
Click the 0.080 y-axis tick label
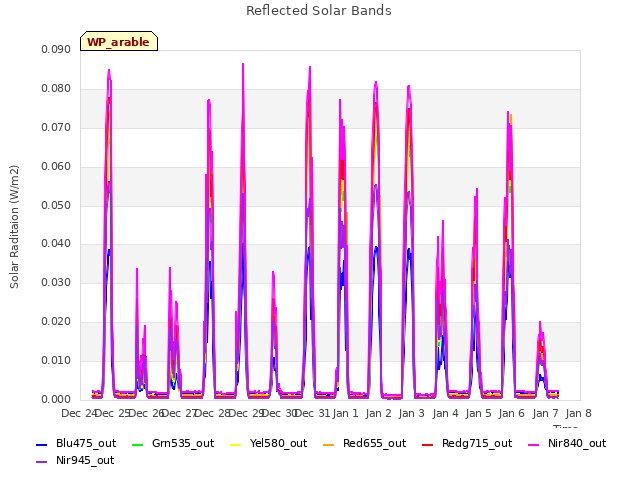(x=56, y=89)
